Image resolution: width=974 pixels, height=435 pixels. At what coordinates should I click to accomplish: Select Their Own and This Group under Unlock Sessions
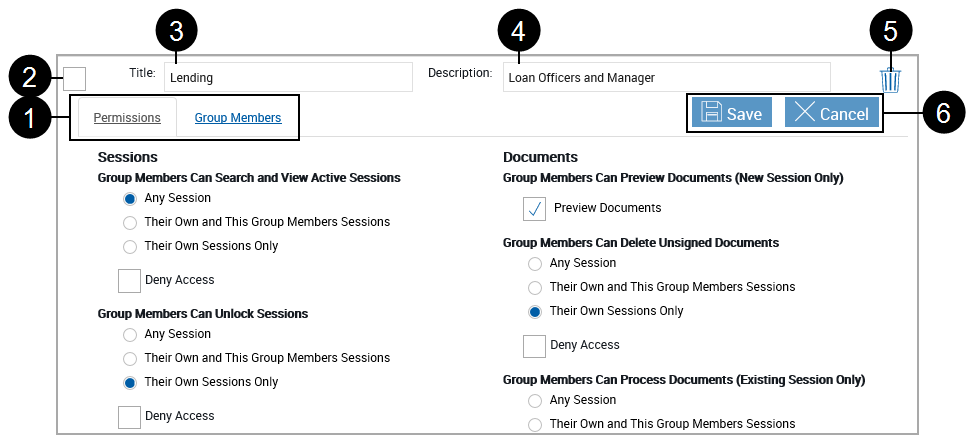pos(130,359)
